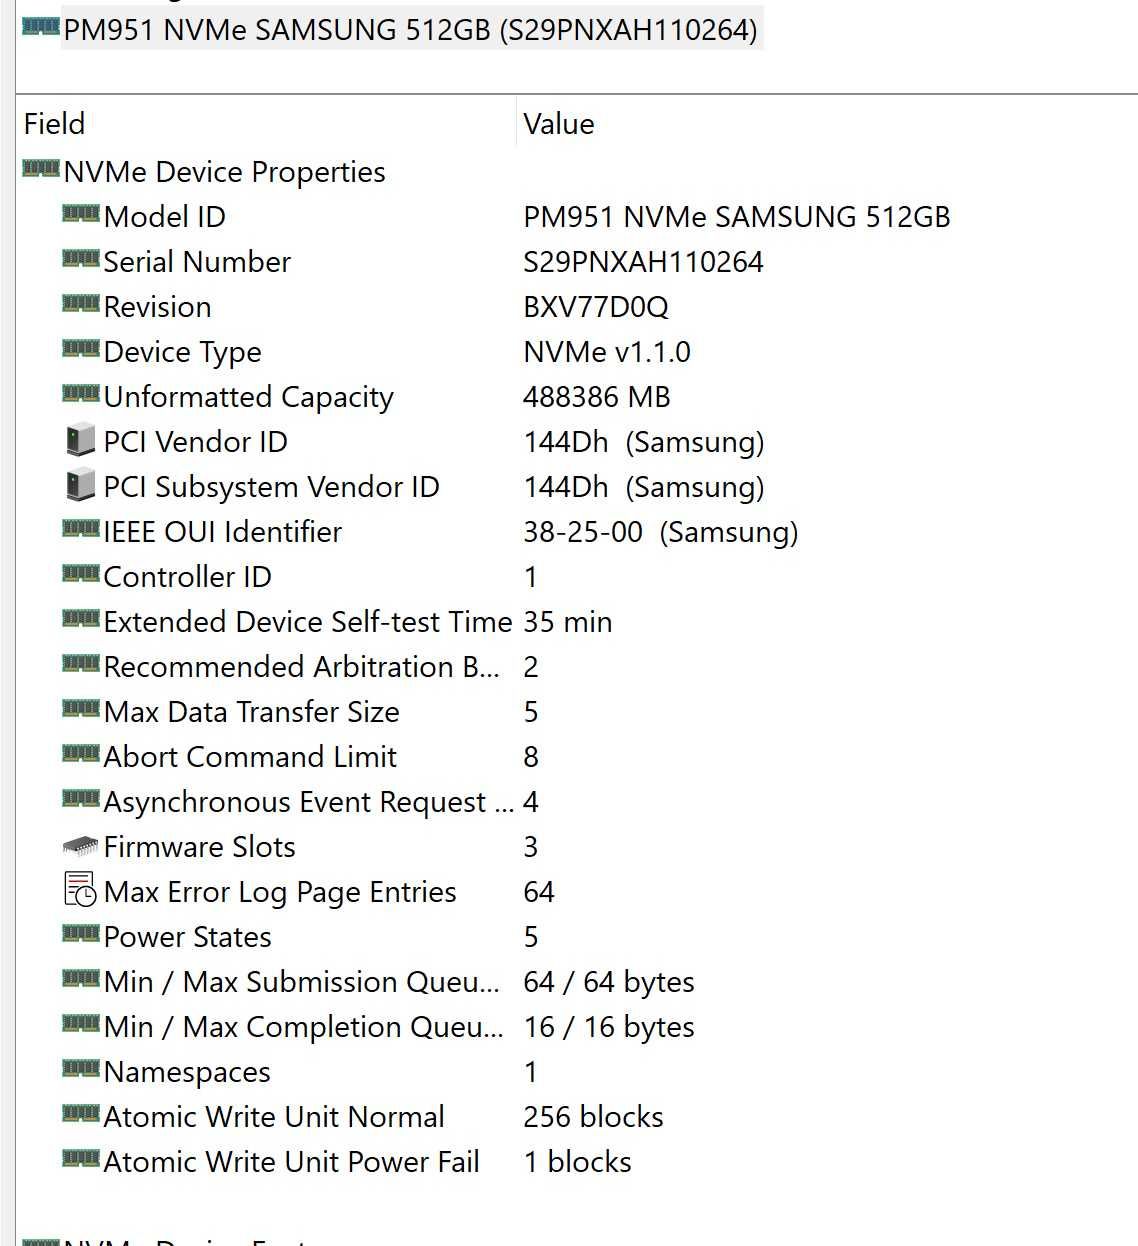Click the drive icon beside PM951 device title
The height and width of the screenshot is (1246, 1138).
(x=41, y=27)
